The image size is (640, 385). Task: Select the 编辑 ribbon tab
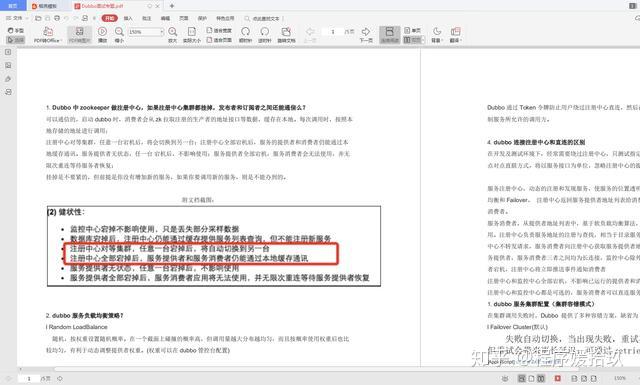tap(165, 18)
